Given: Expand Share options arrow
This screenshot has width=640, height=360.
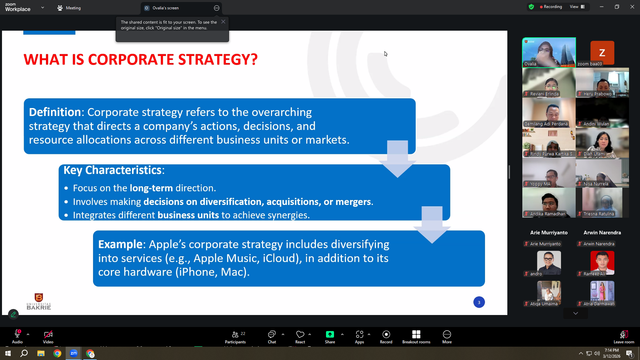Looking at the screenshot, I should [342, 334].
